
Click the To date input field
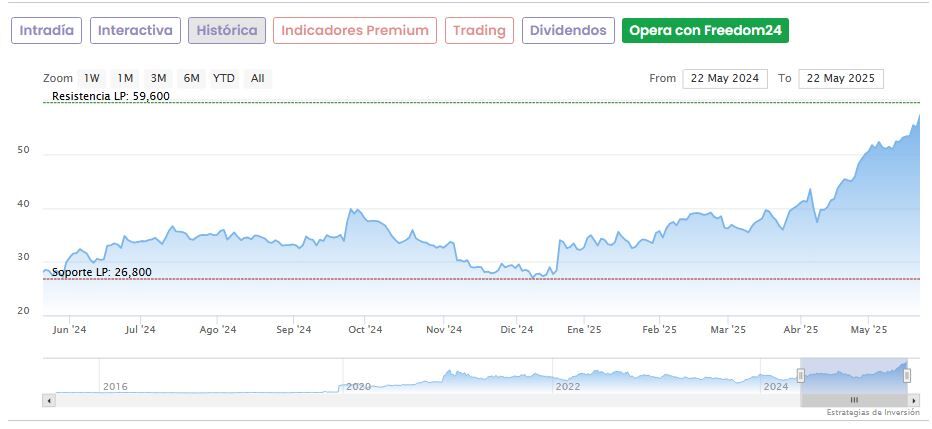[x=840, y=78]
